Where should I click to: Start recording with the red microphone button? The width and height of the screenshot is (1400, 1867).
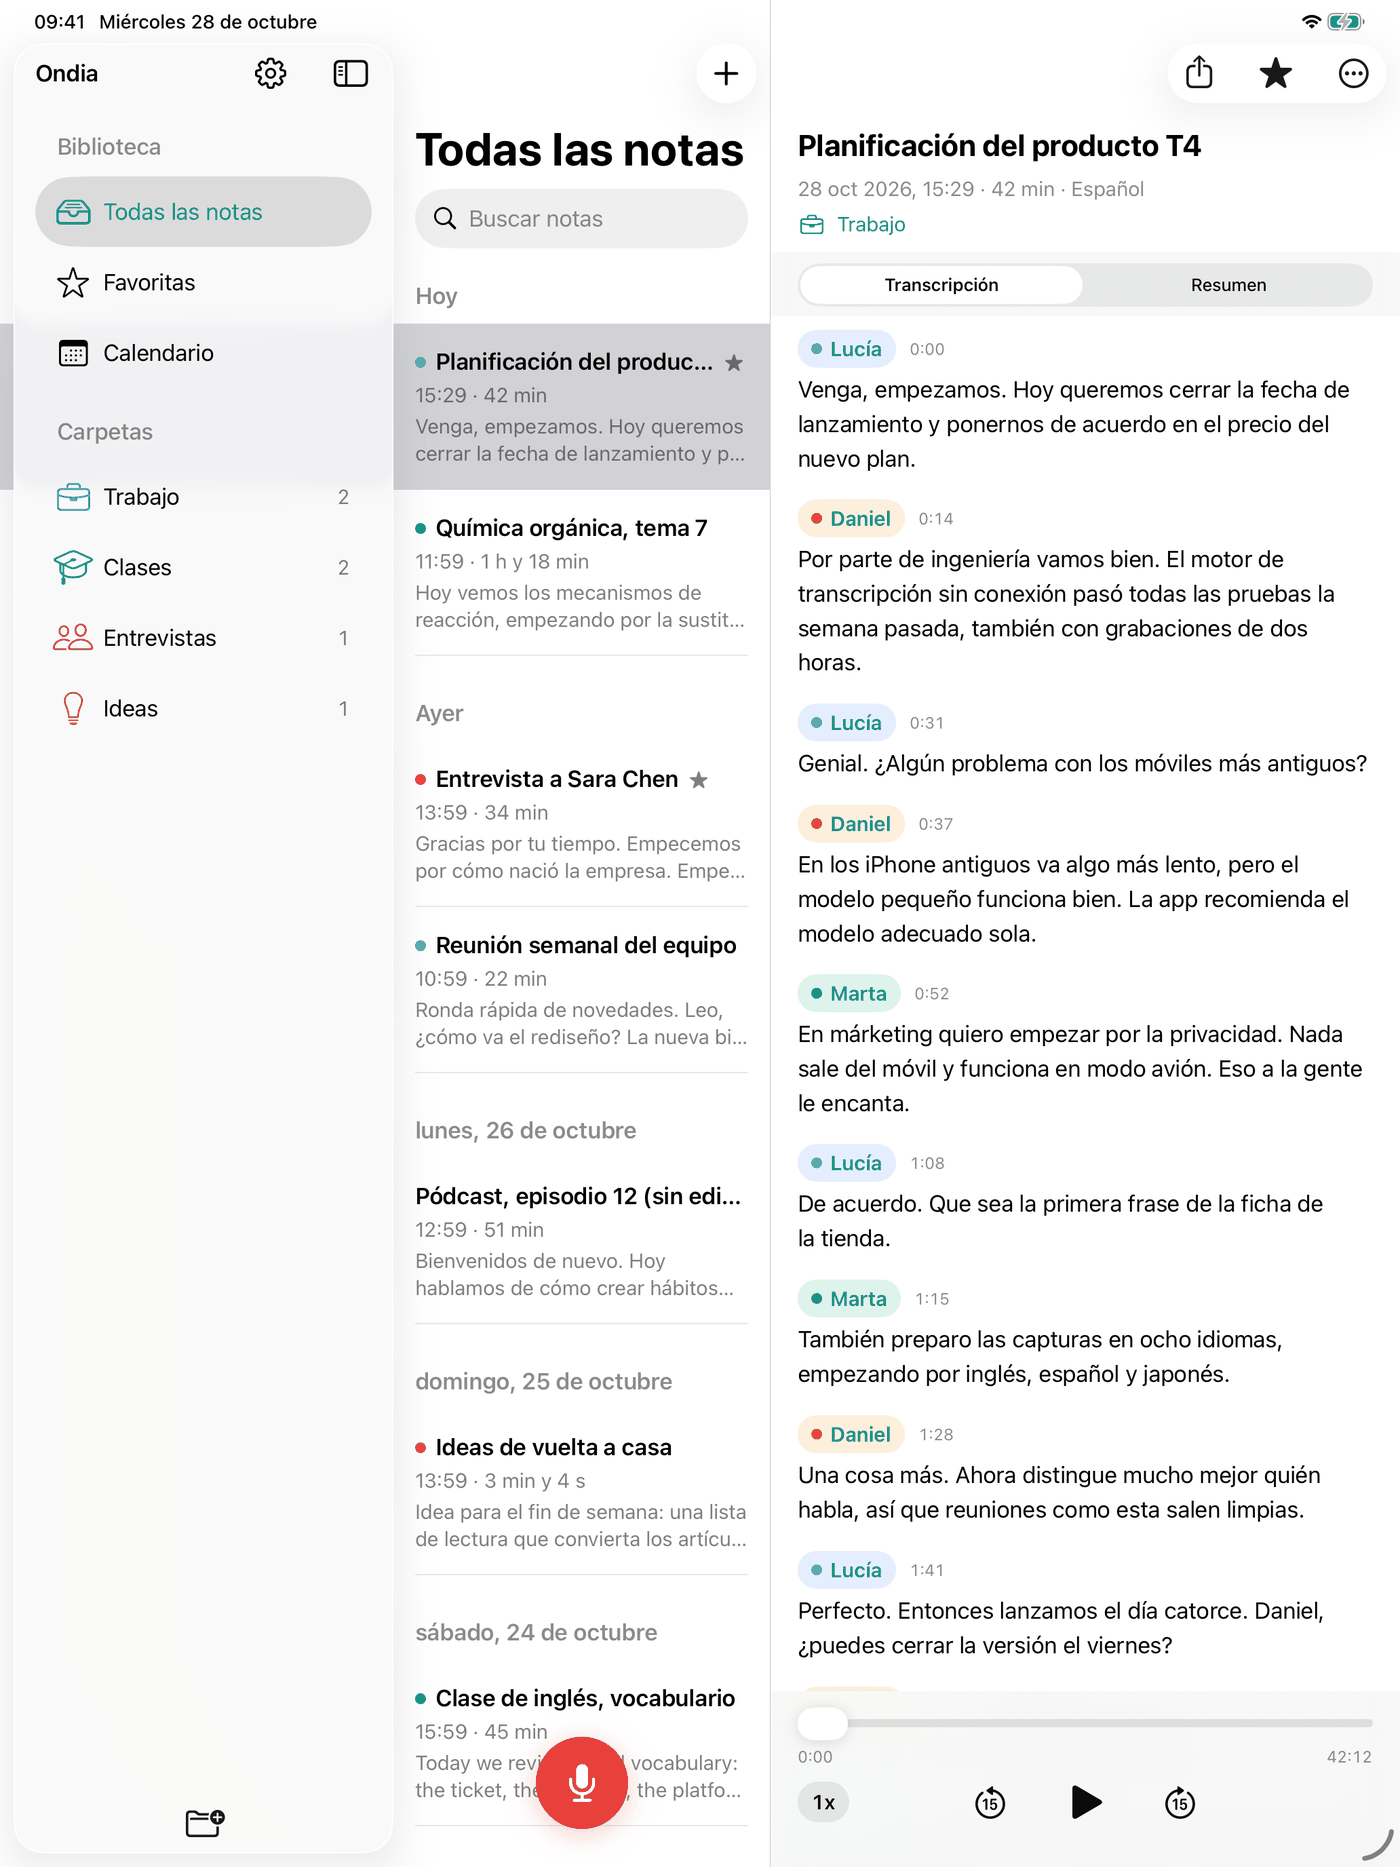[582, 1783]
